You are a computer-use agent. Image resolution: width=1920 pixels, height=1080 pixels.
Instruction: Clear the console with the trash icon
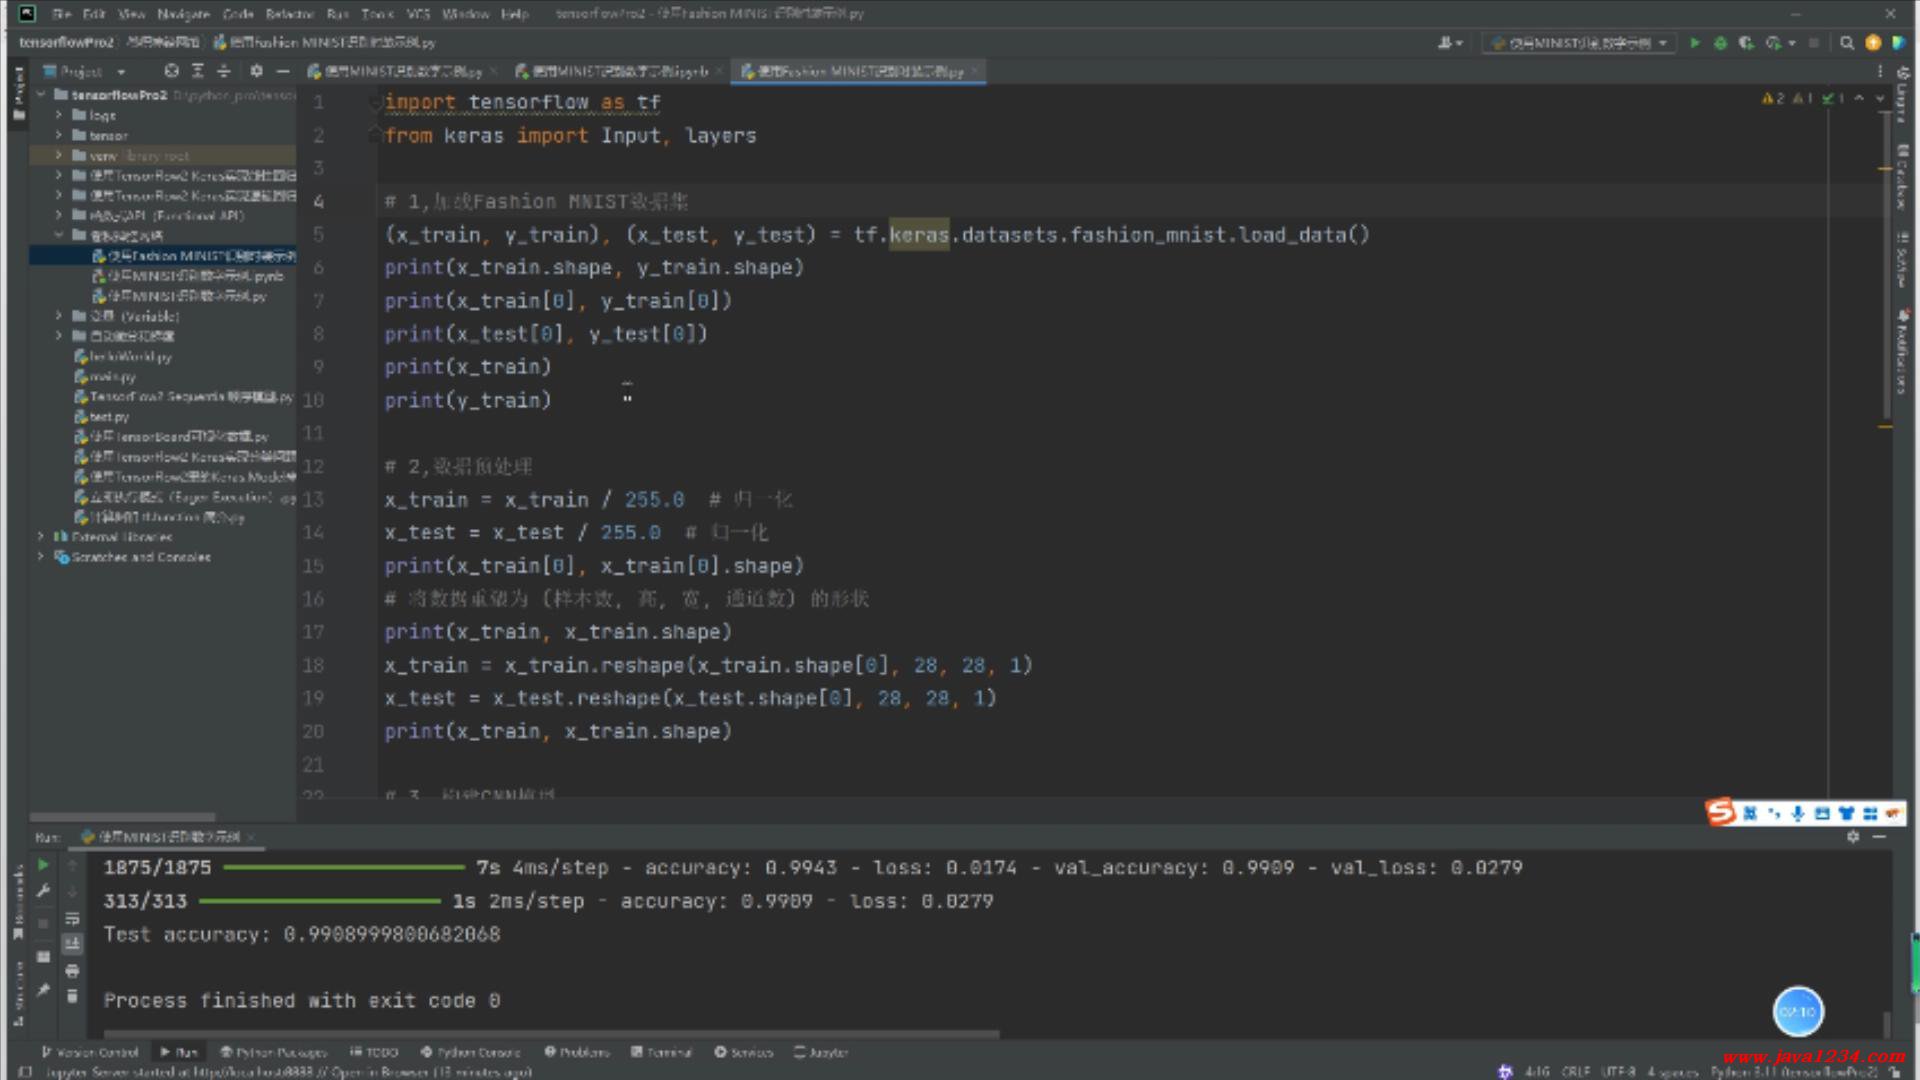pos(72,996)
